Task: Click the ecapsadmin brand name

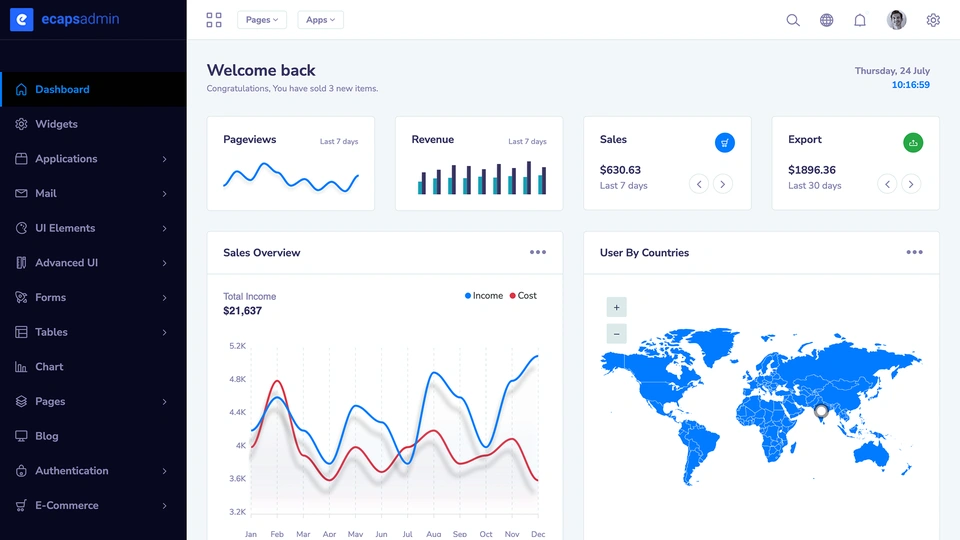Action: pyautogui.click(x=80, y=19)
